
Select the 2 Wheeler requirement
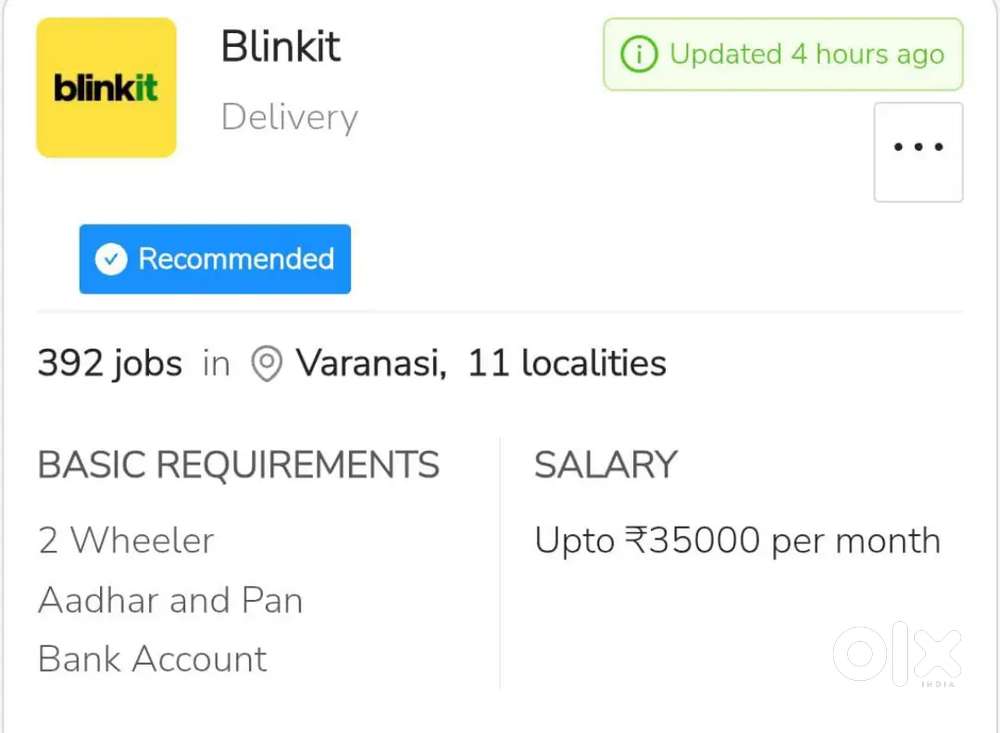126,541
